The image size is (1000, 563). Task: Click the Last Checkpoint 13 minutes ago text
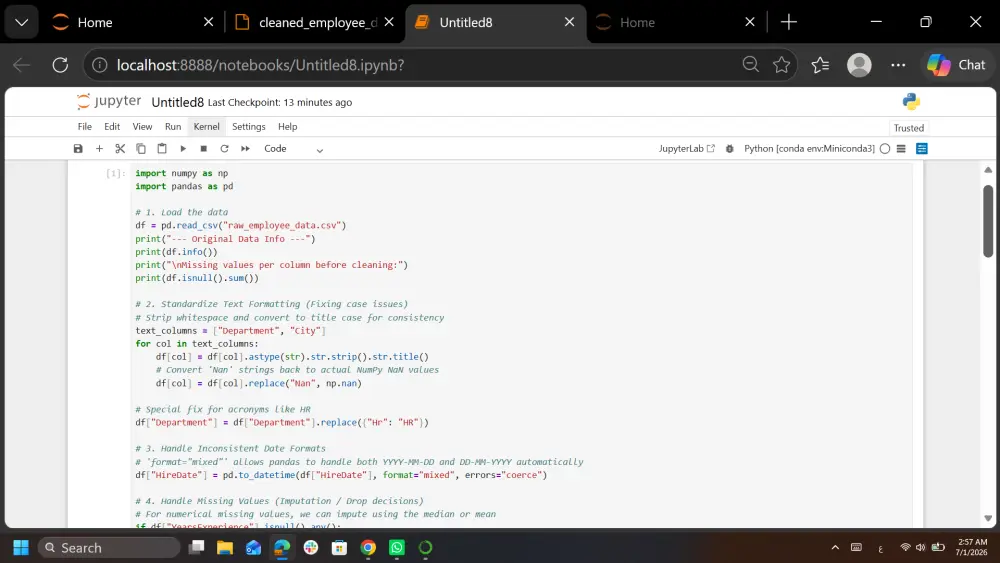point(280,102)
